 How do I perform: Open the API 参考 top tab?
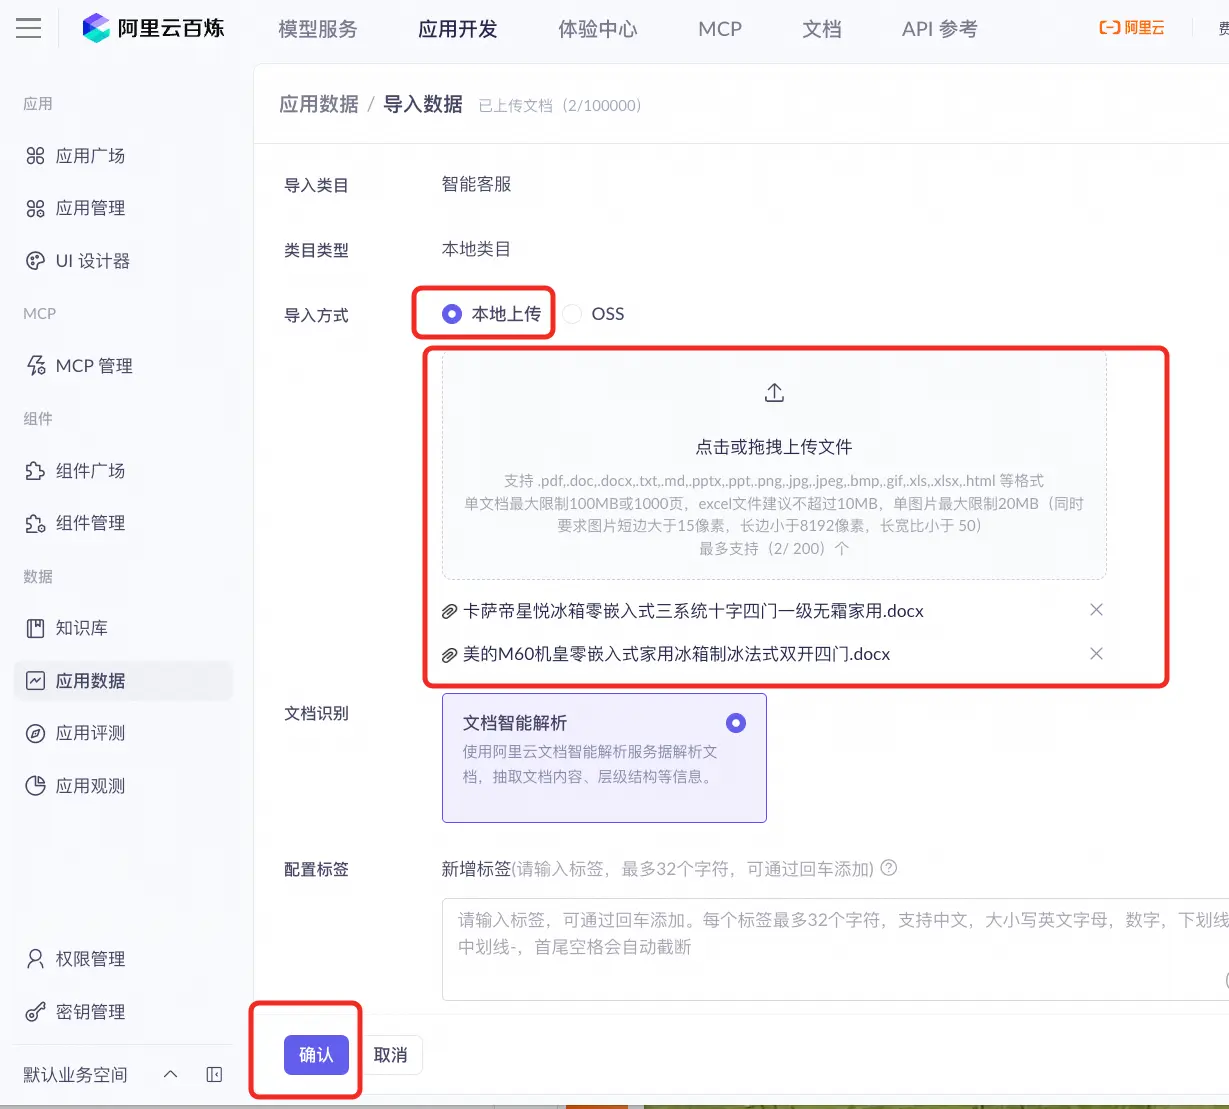(x=940, y=29)
